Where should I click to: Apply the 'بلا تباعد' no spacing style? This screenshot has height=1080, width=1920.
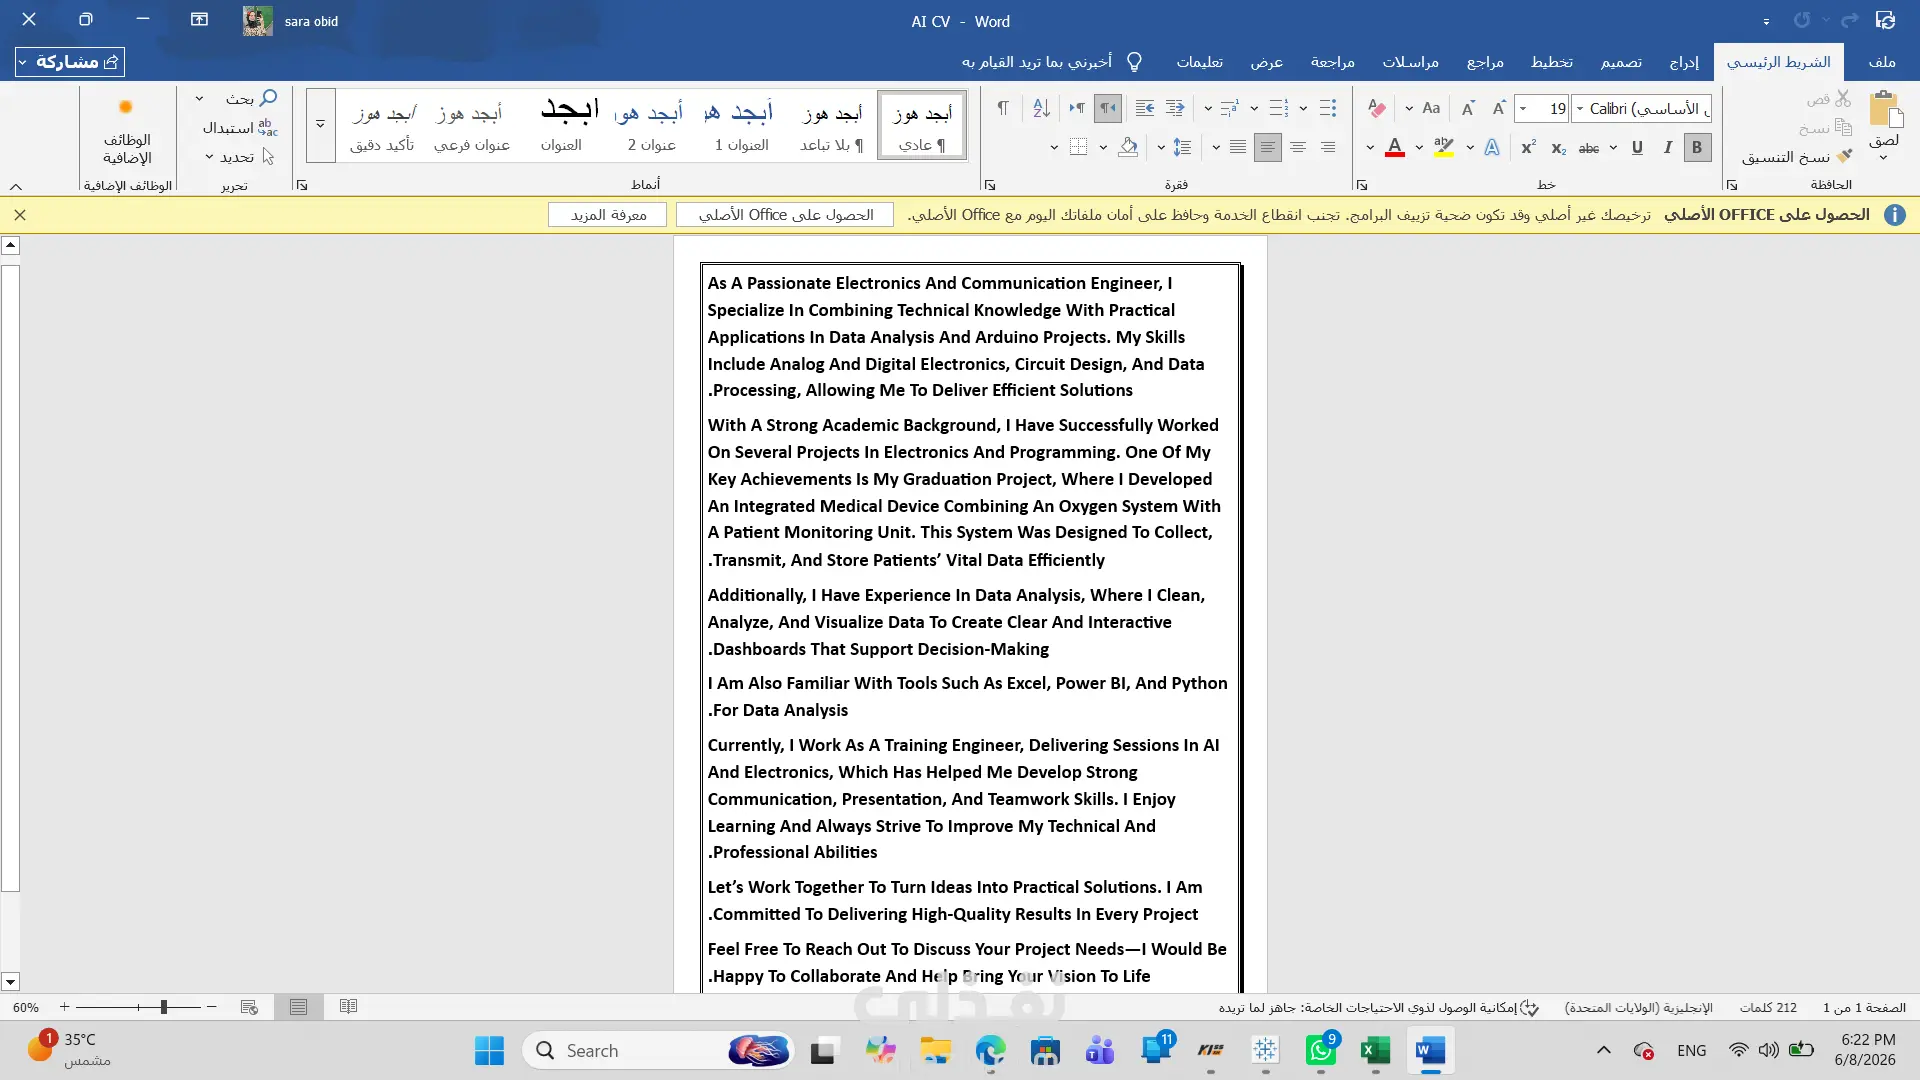[832, 125]
